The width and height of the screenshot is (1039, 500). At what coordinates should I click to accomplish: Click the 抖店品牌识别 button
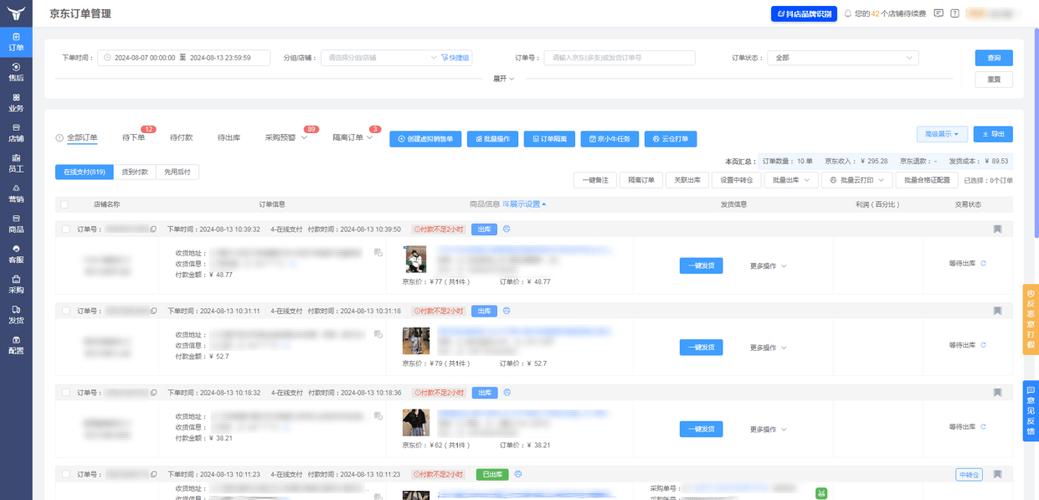click(804, 13)
